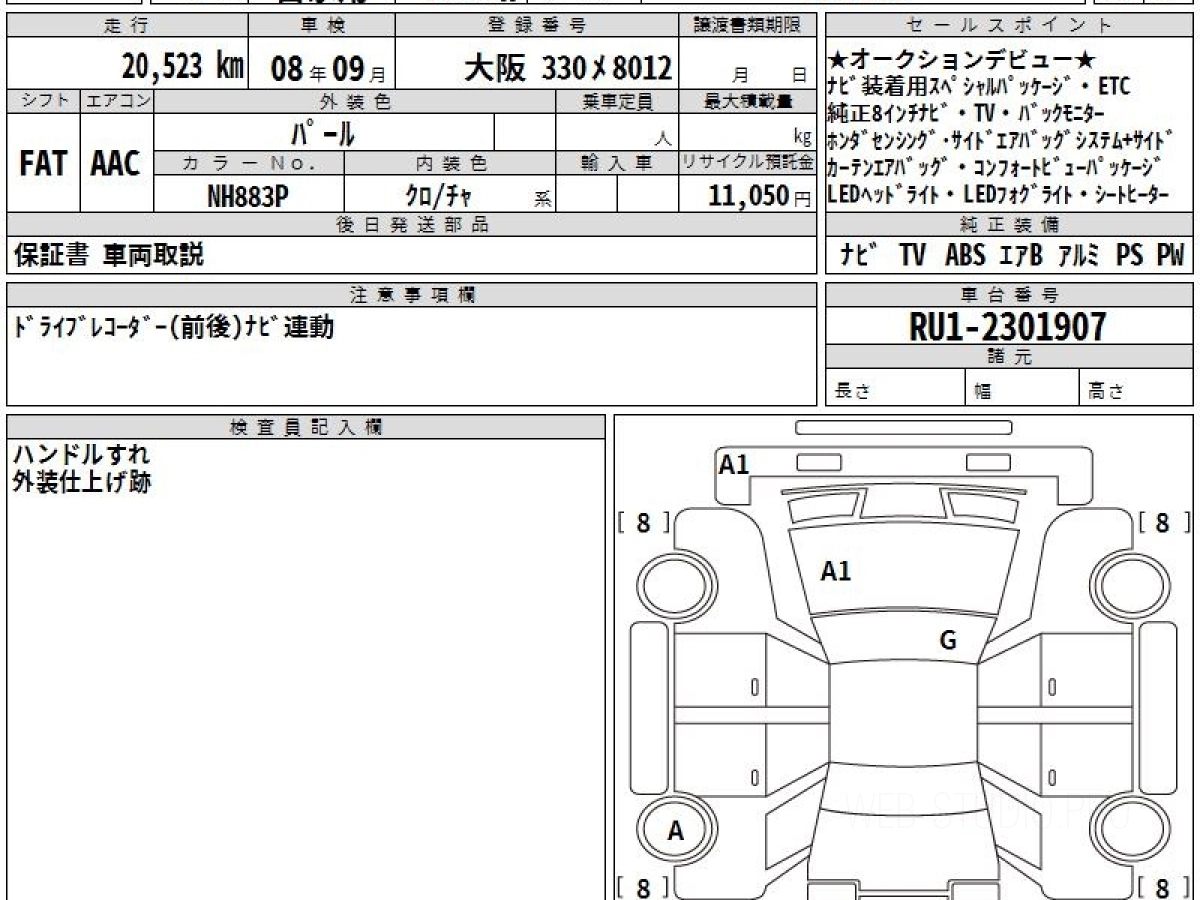Click the リサイクル預託金 header
Viewport: 1200px width, 900px height.
(x=748, y=163)
